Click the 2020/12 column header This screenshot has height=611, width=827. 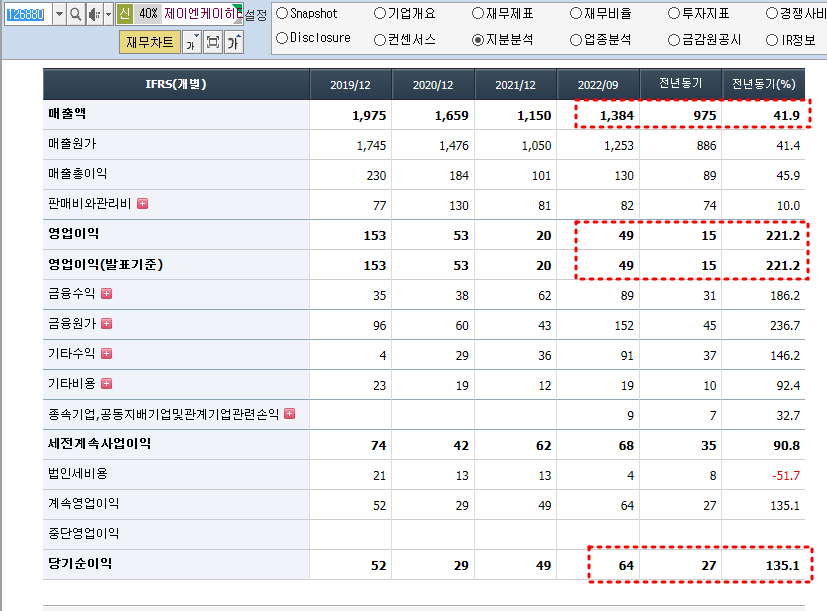pos(433,84)
